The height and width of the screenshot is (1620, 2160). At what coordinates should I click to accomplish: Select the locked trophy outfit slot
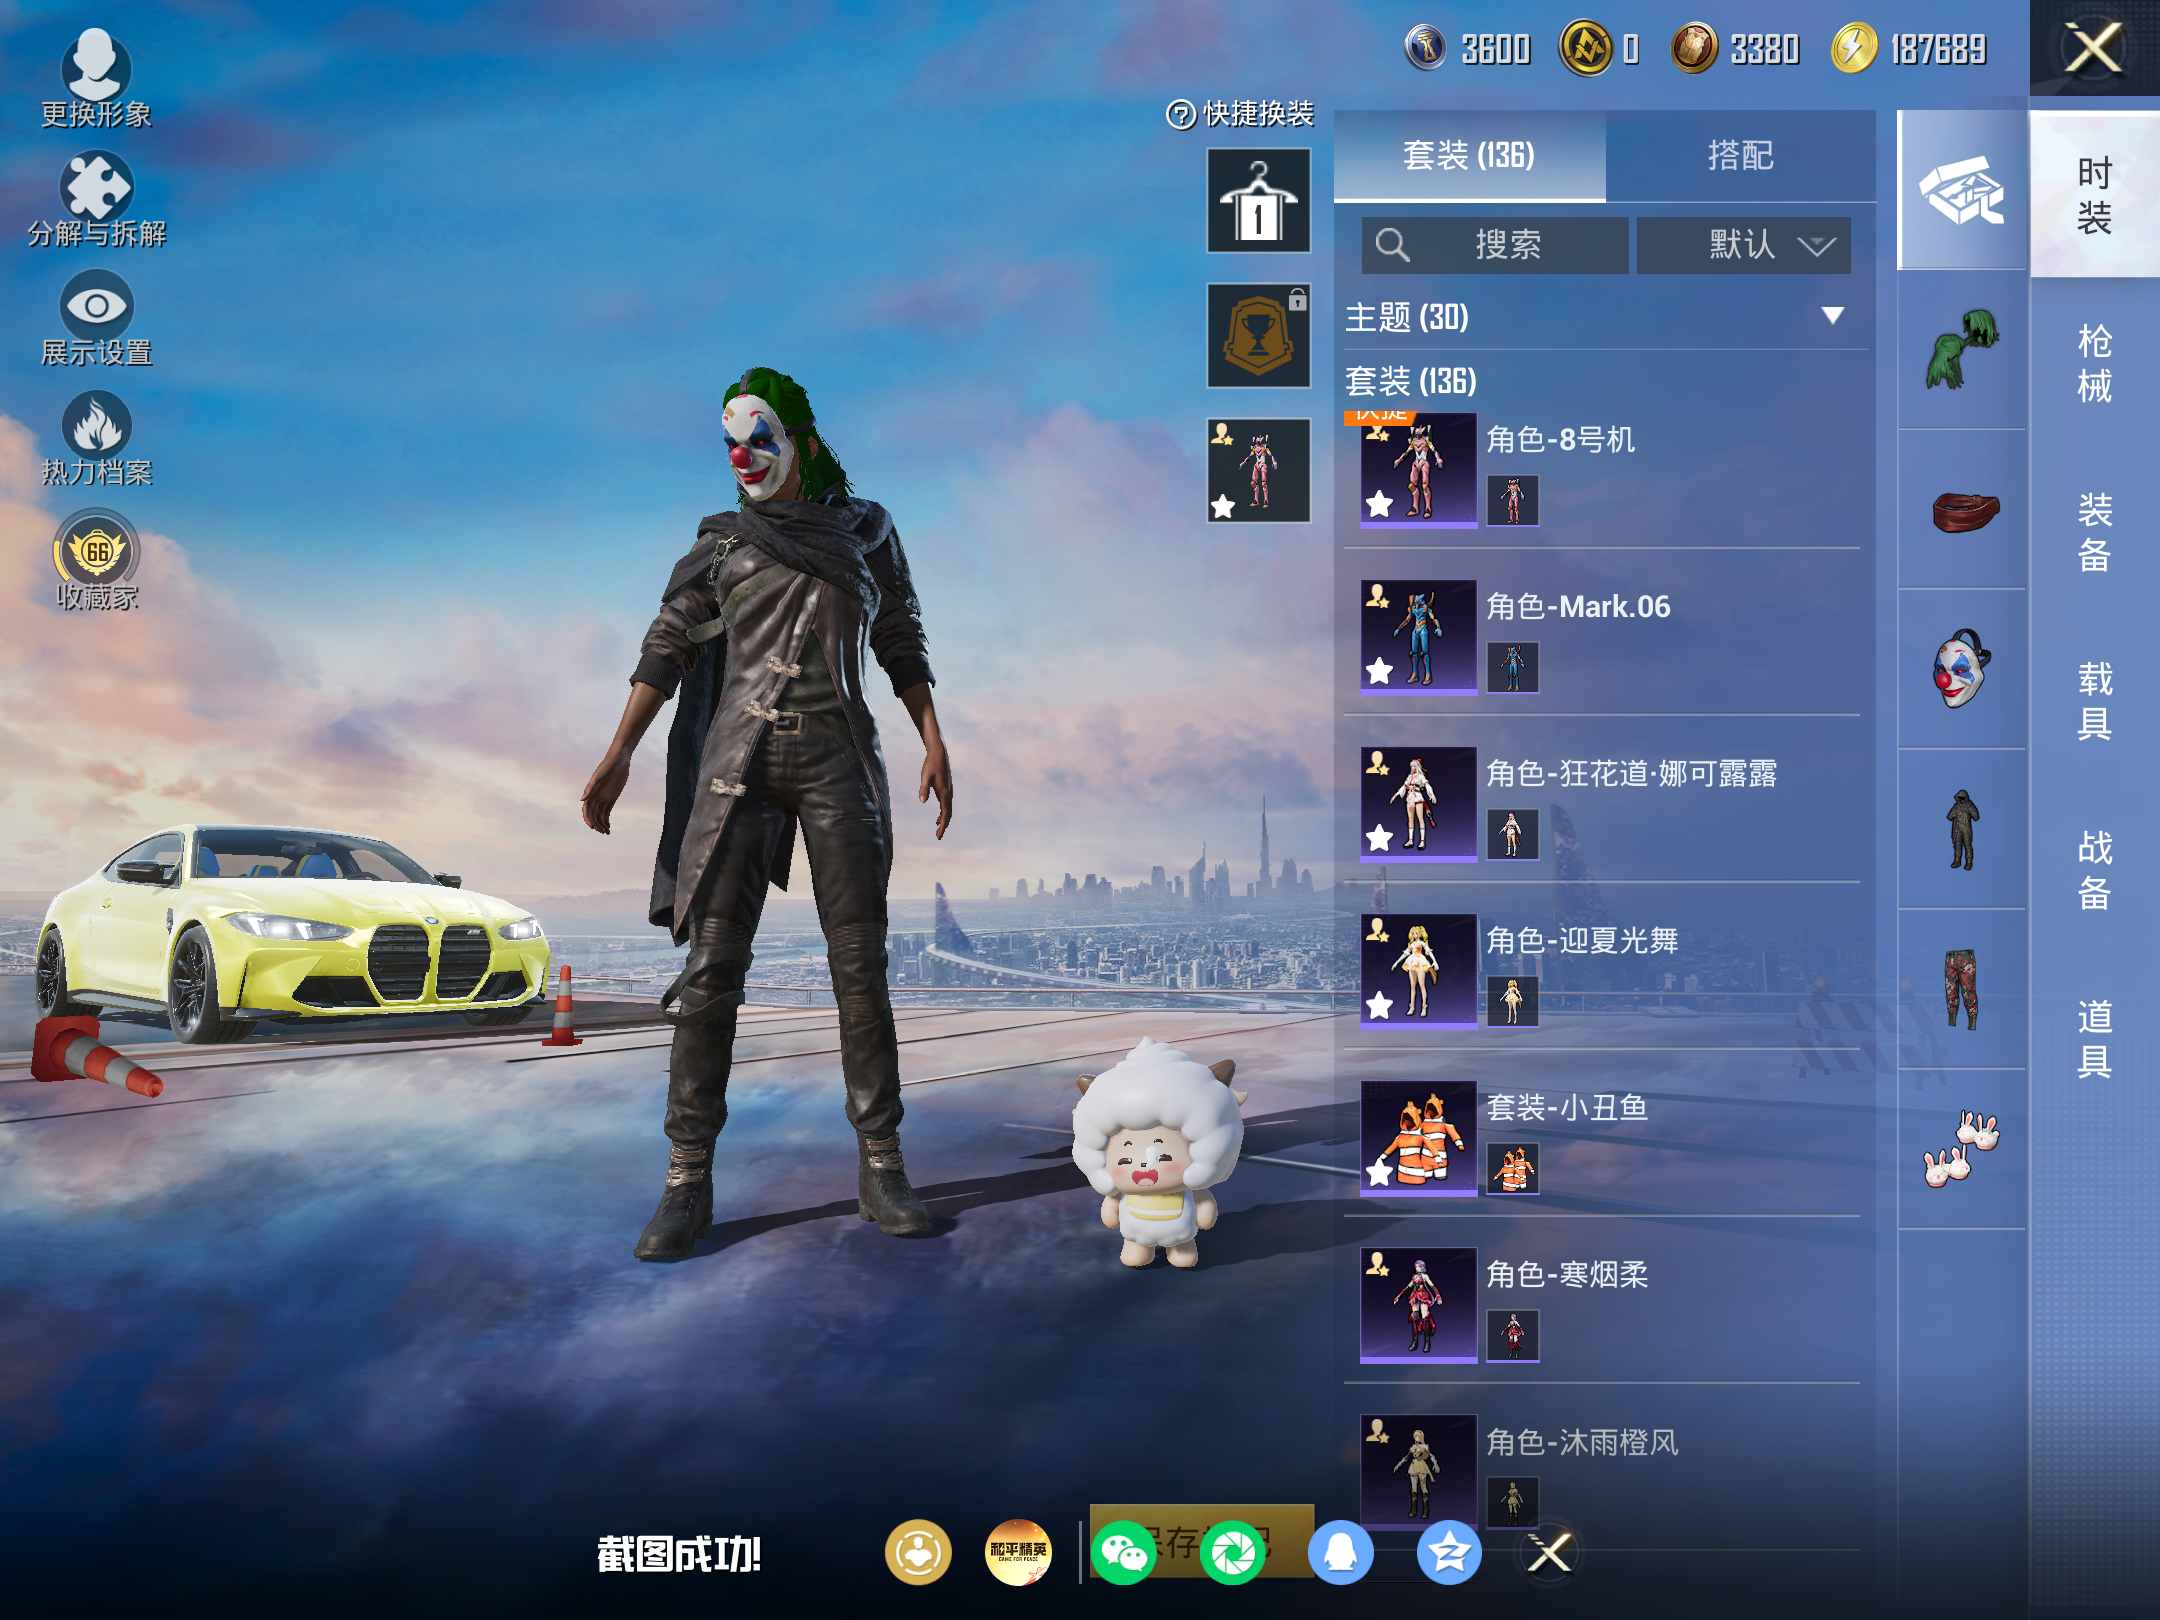[x=1258, y=336]
